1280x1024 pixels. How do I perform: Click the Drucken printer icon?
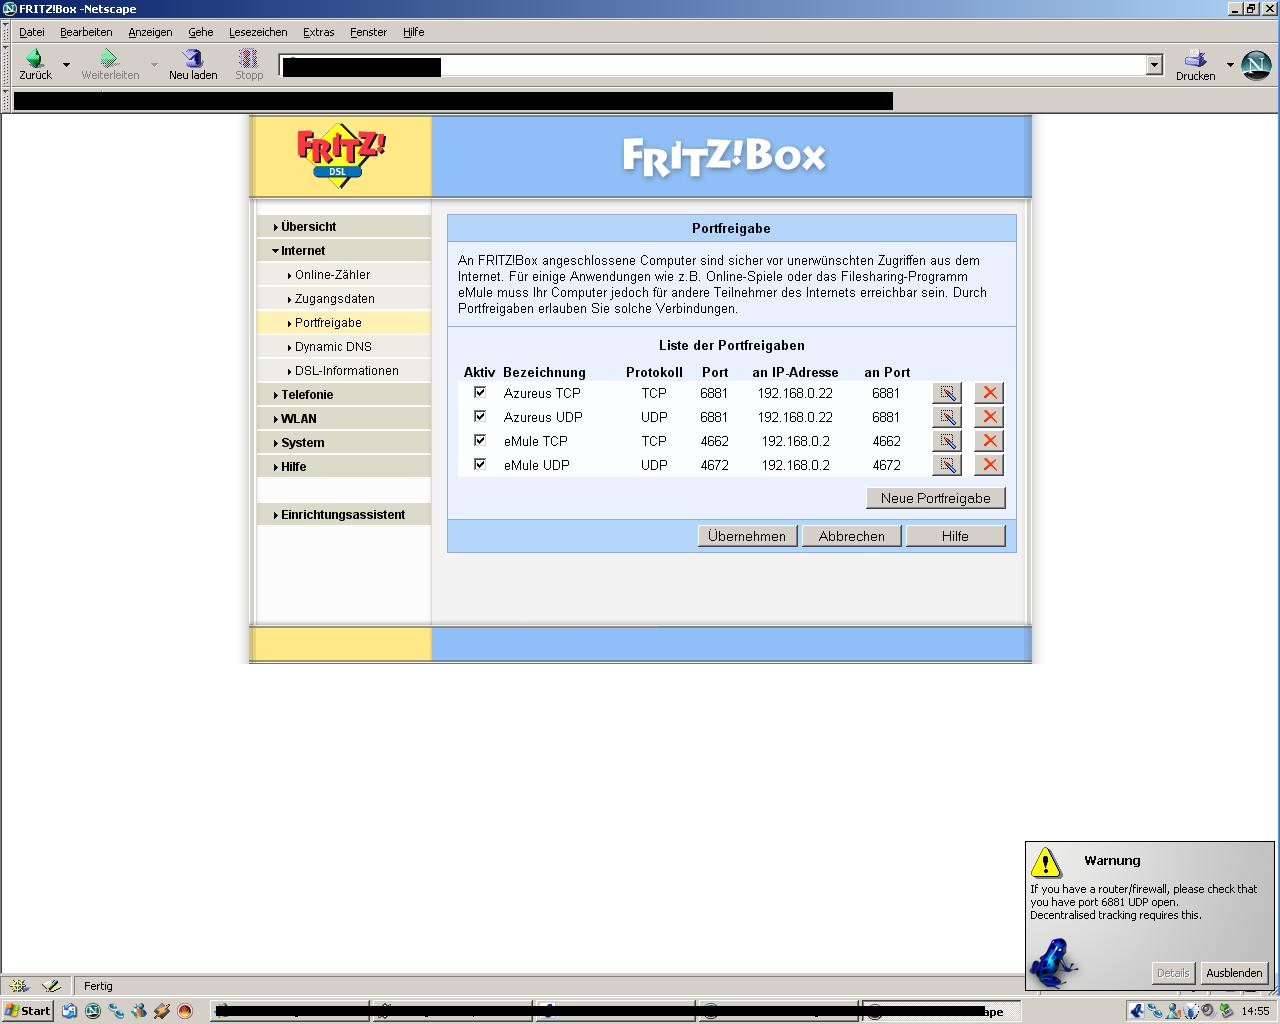coord(1195,59)
